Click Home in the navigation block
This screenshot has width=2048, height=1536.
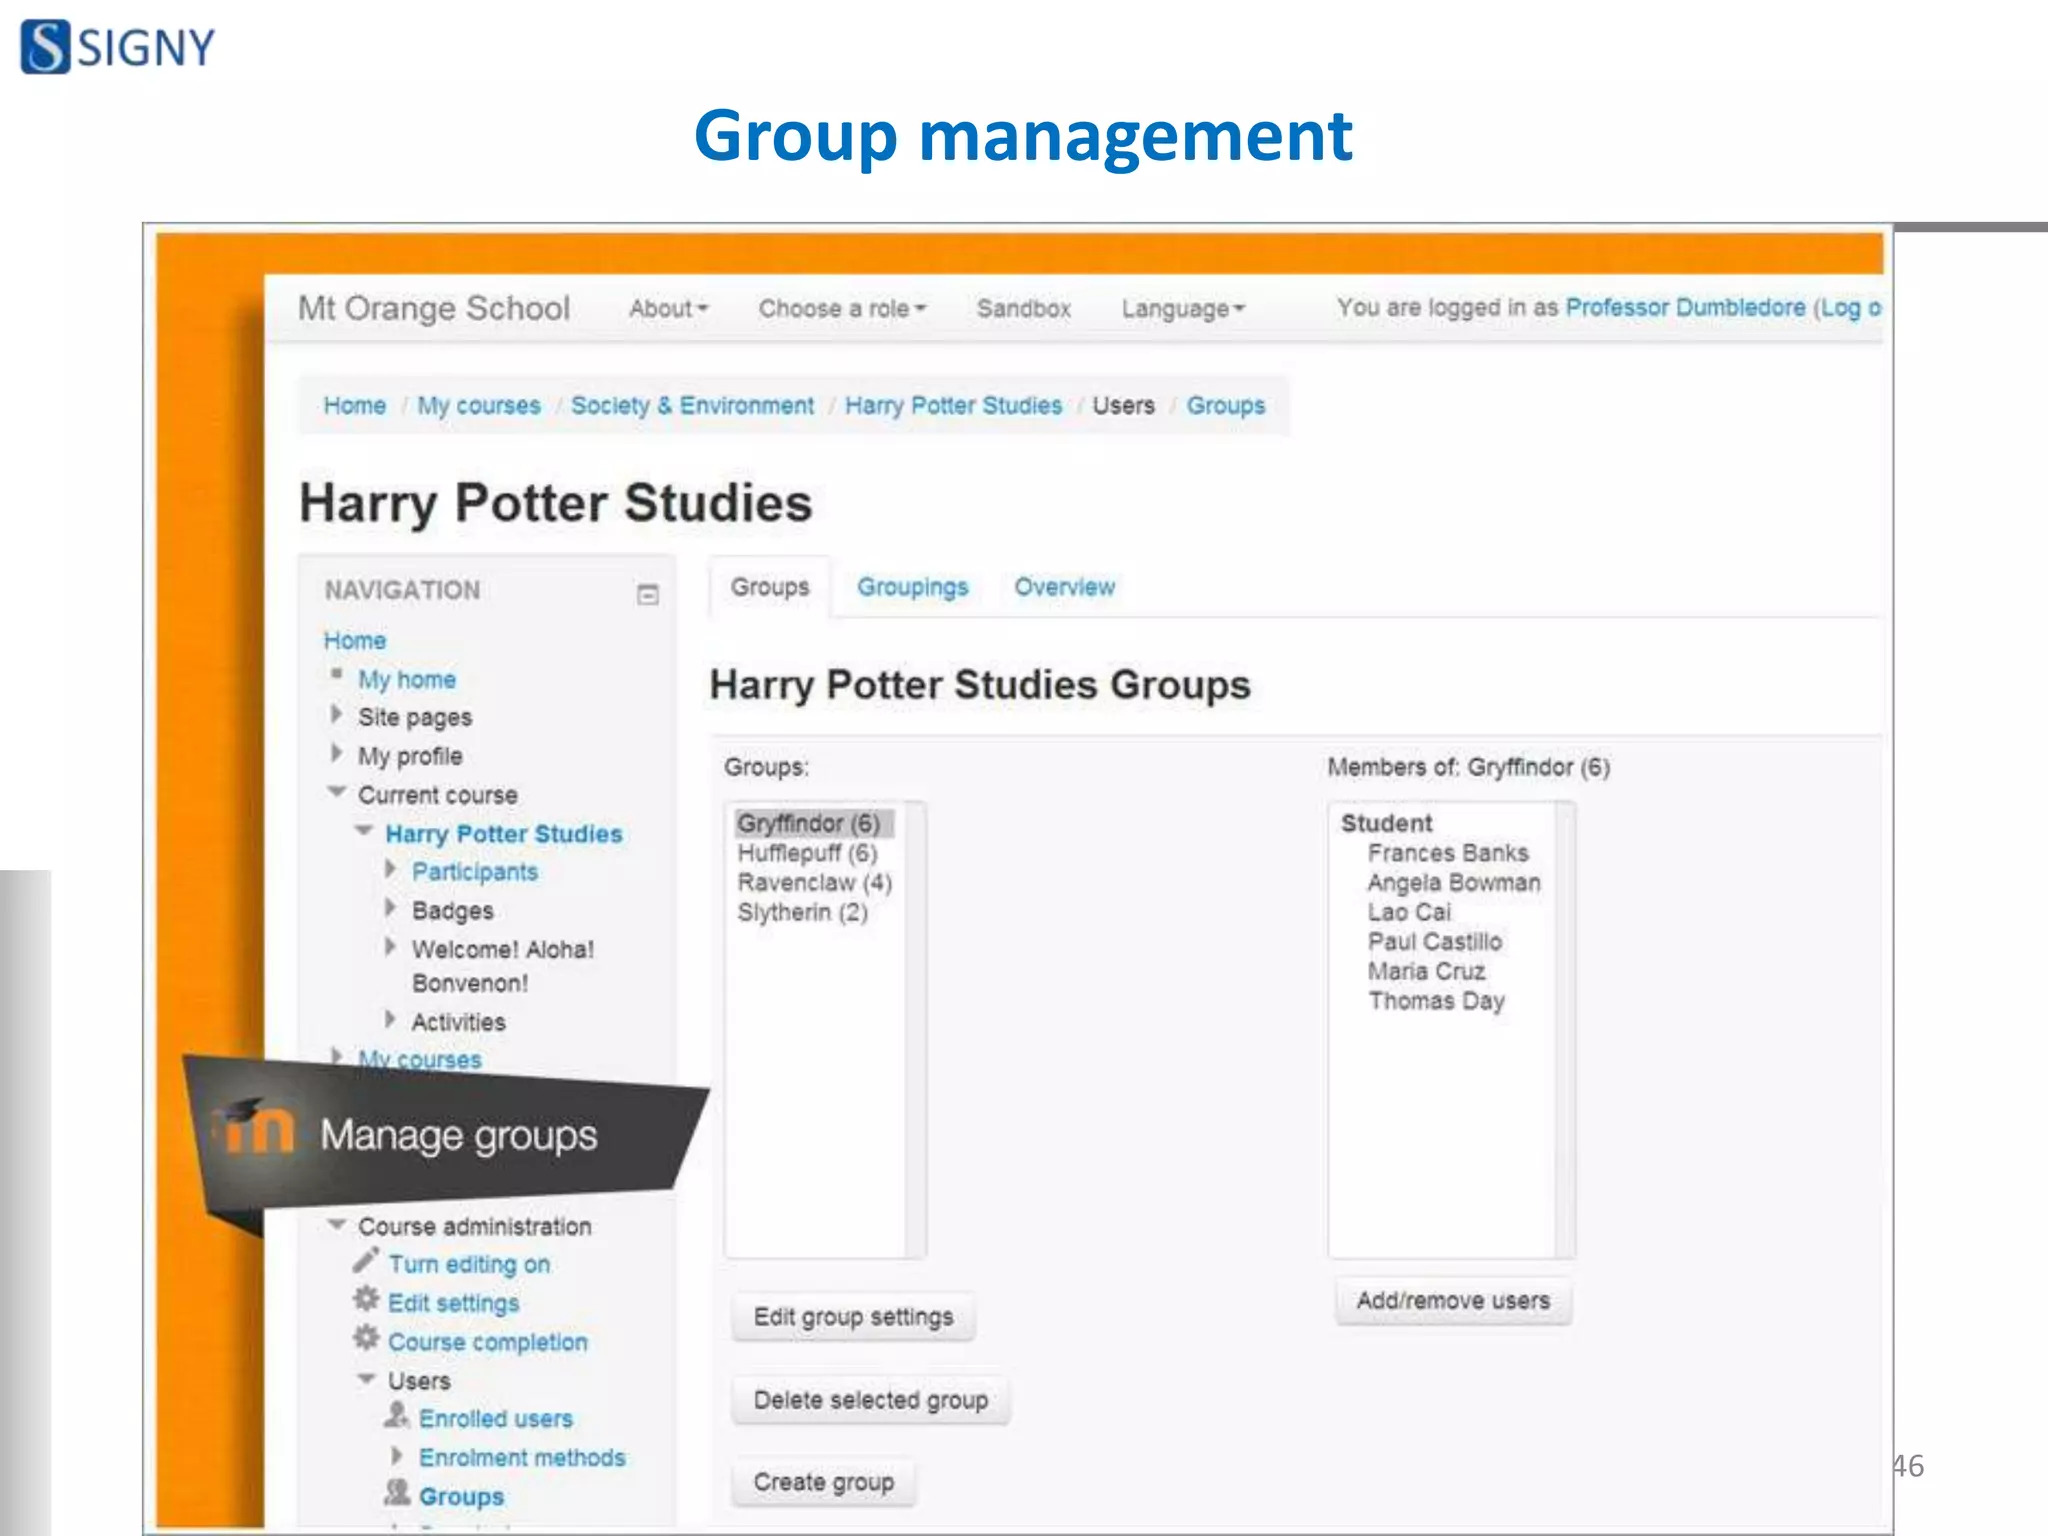[355, 640]
